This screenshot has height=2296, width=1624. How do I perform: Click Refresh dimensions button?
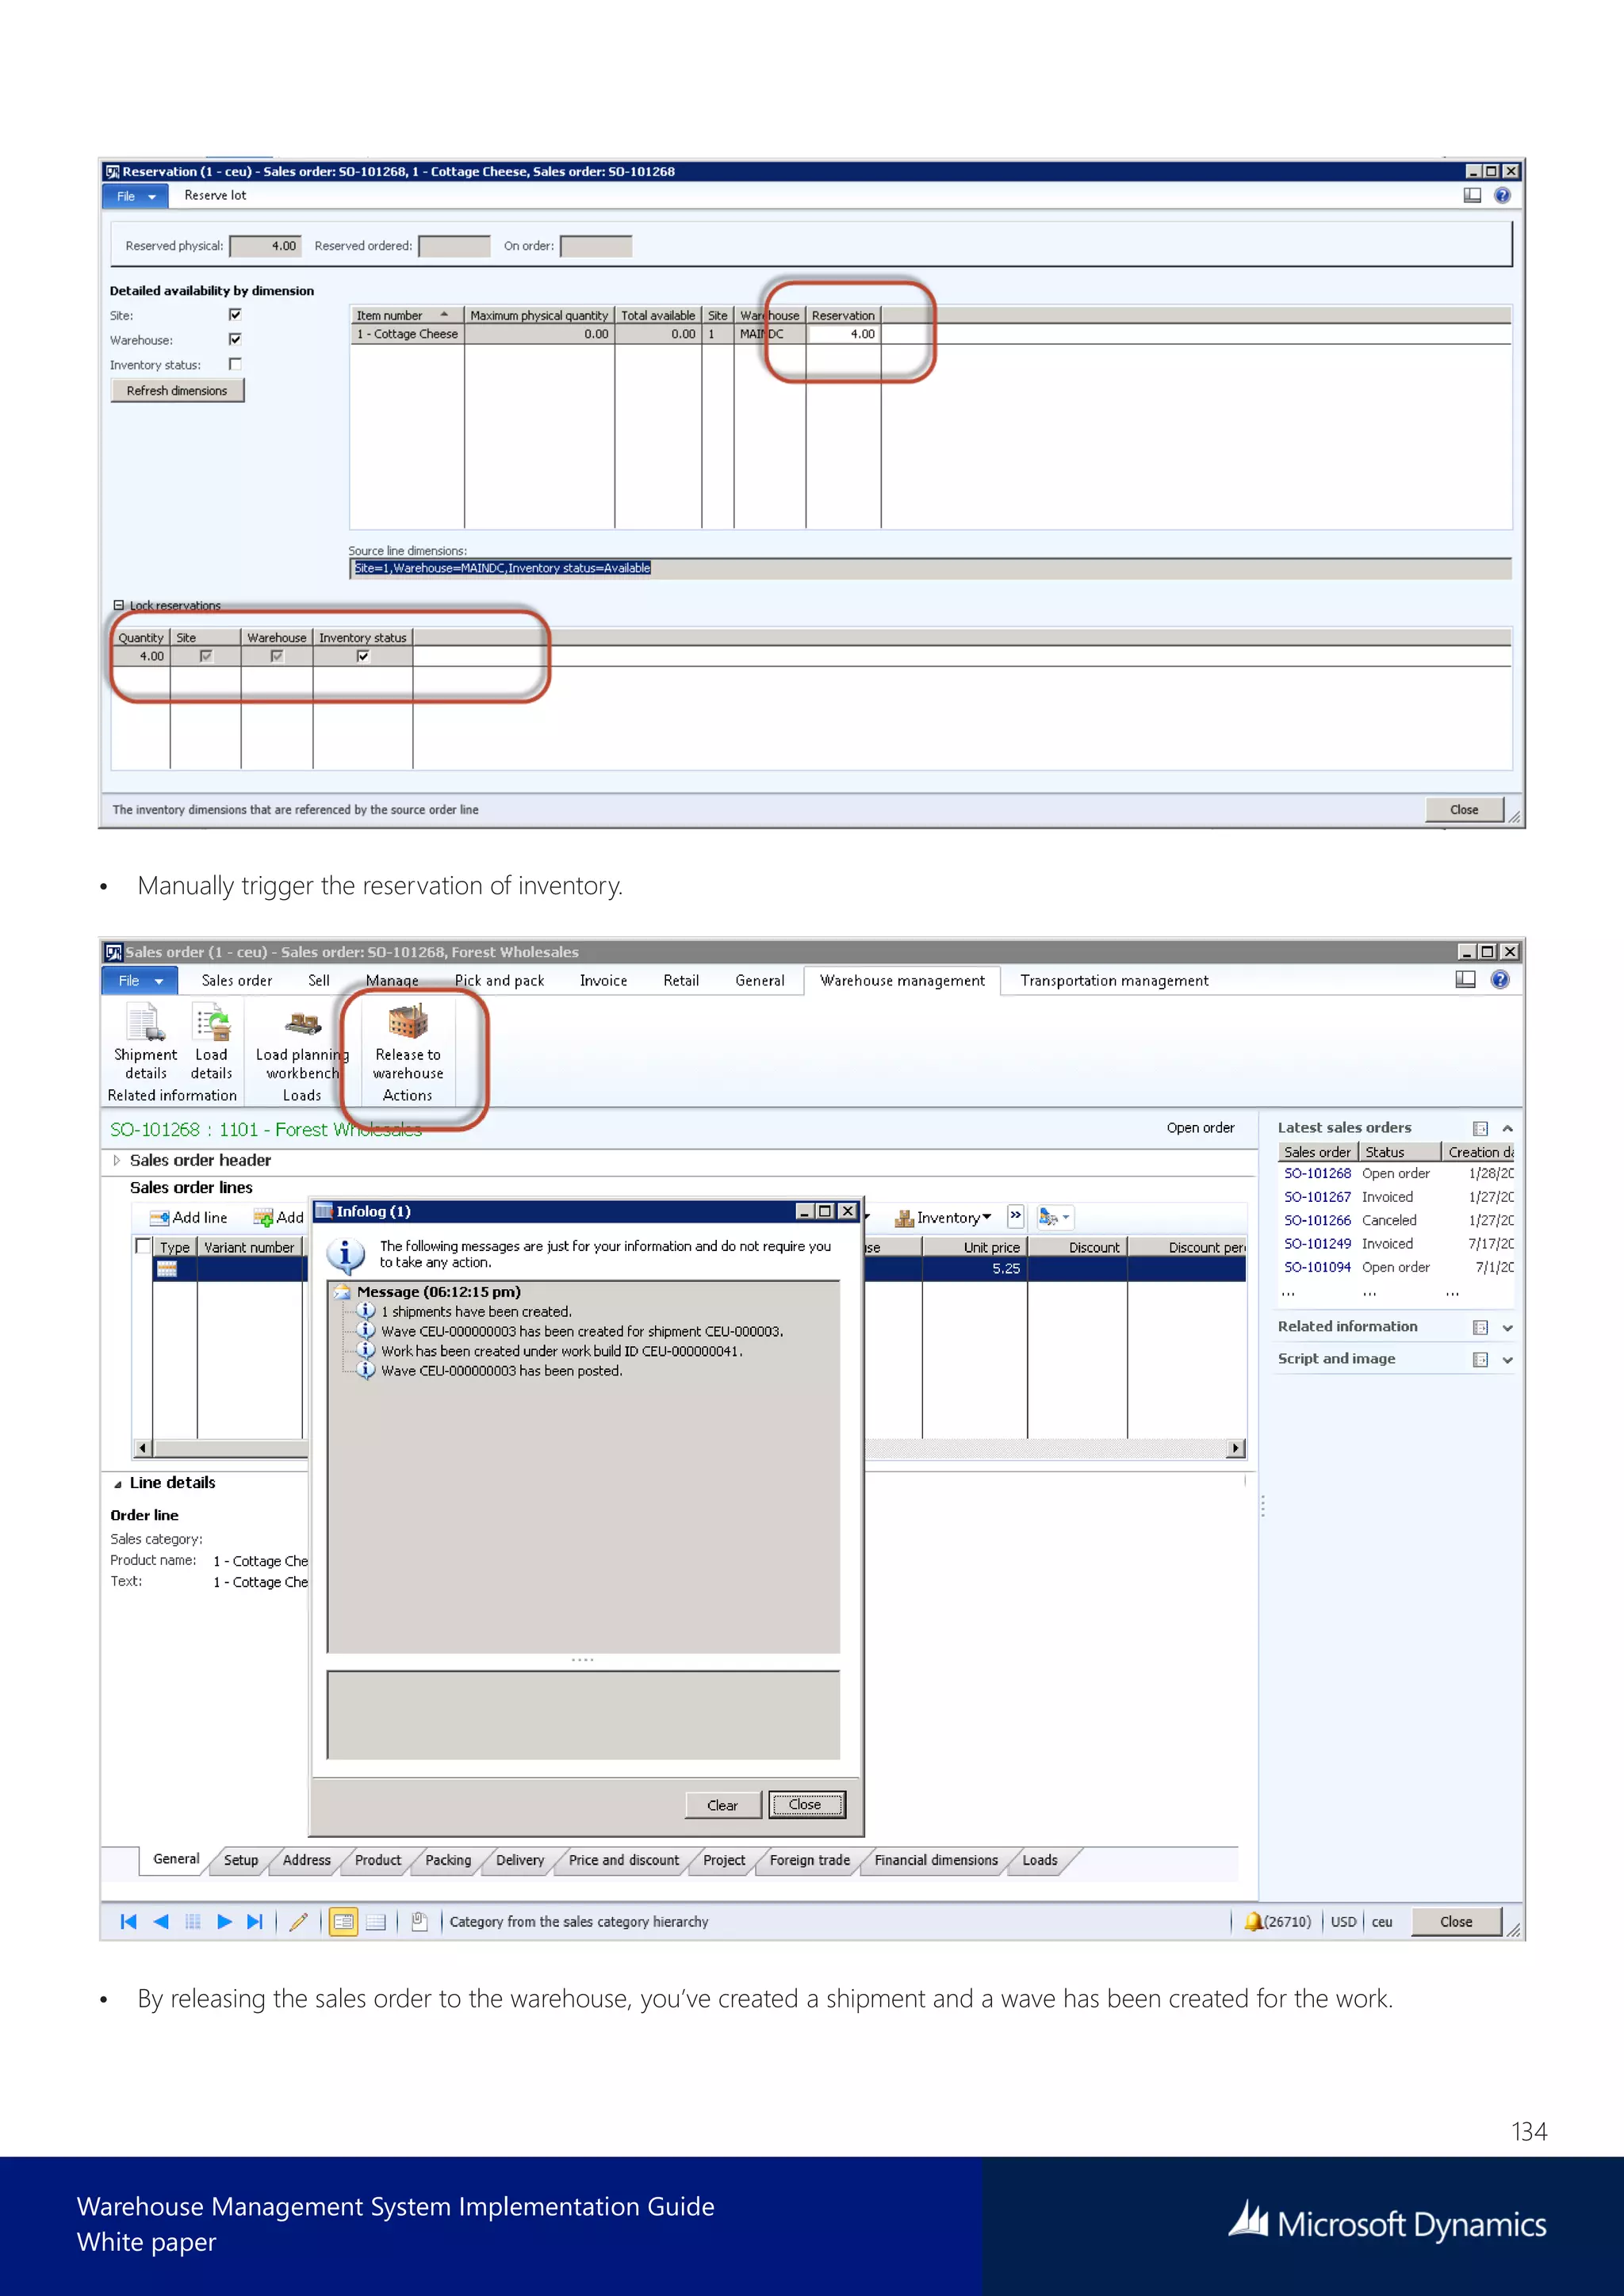point(177,390)
